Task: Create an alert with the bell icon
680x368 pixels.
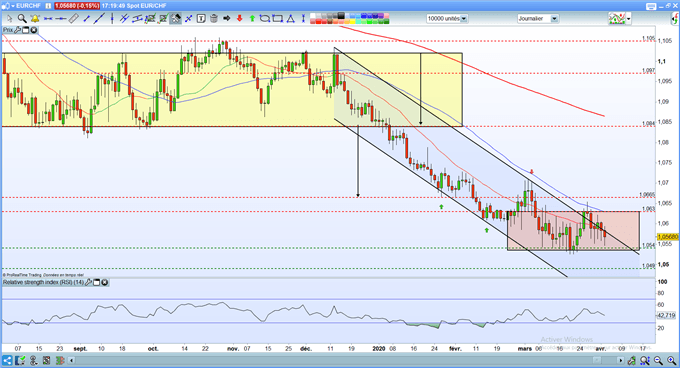Action: [x=35, y=18]
